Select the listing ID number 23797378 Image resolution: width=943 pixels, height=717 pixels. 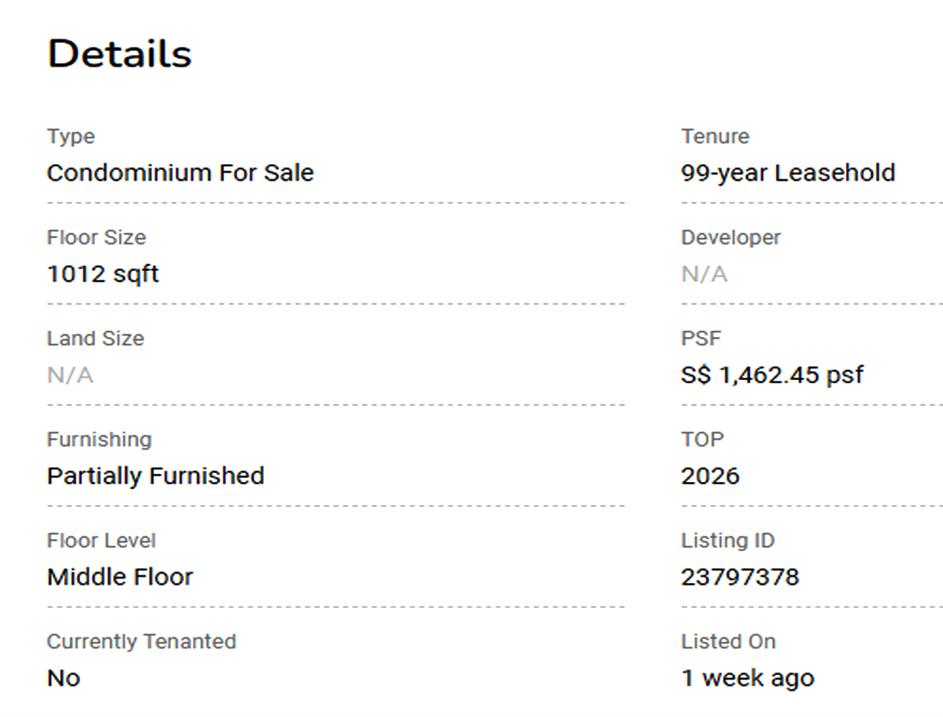pos(740,577)
